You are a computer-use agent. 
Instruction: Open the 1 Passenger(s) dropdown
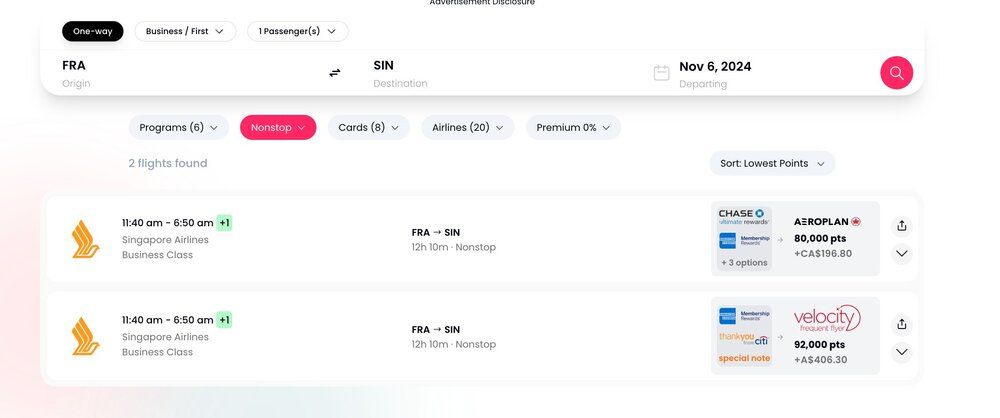297,31
